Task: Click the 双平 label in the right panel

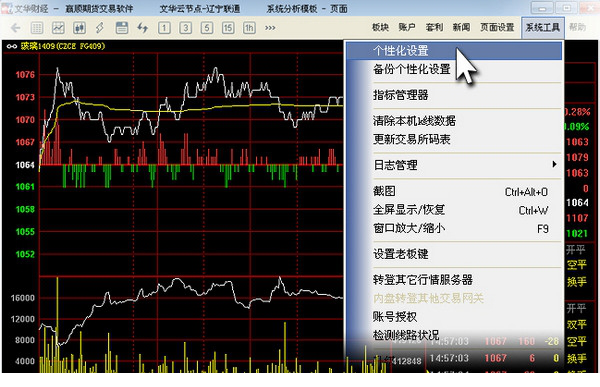Action: click(x=577, y=324)
